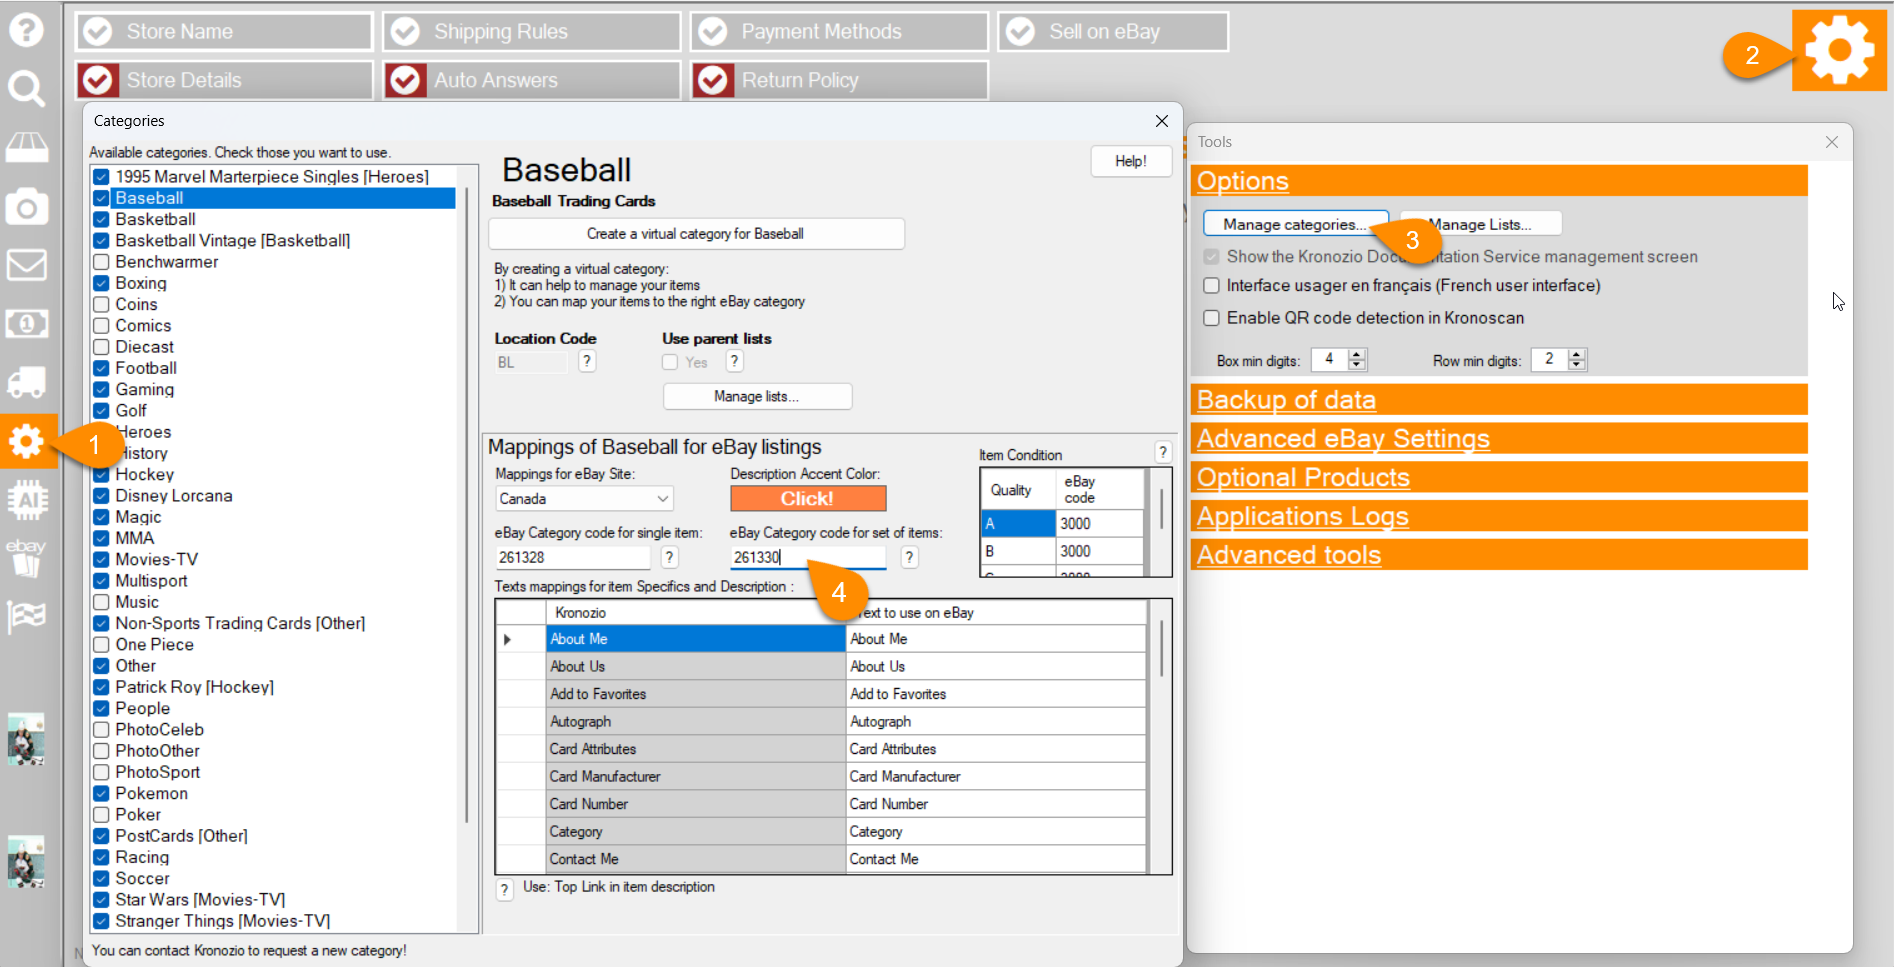Enable French user interface checkbox
The height and width of the screenshot is (967, 1894).
[1211, 286]
